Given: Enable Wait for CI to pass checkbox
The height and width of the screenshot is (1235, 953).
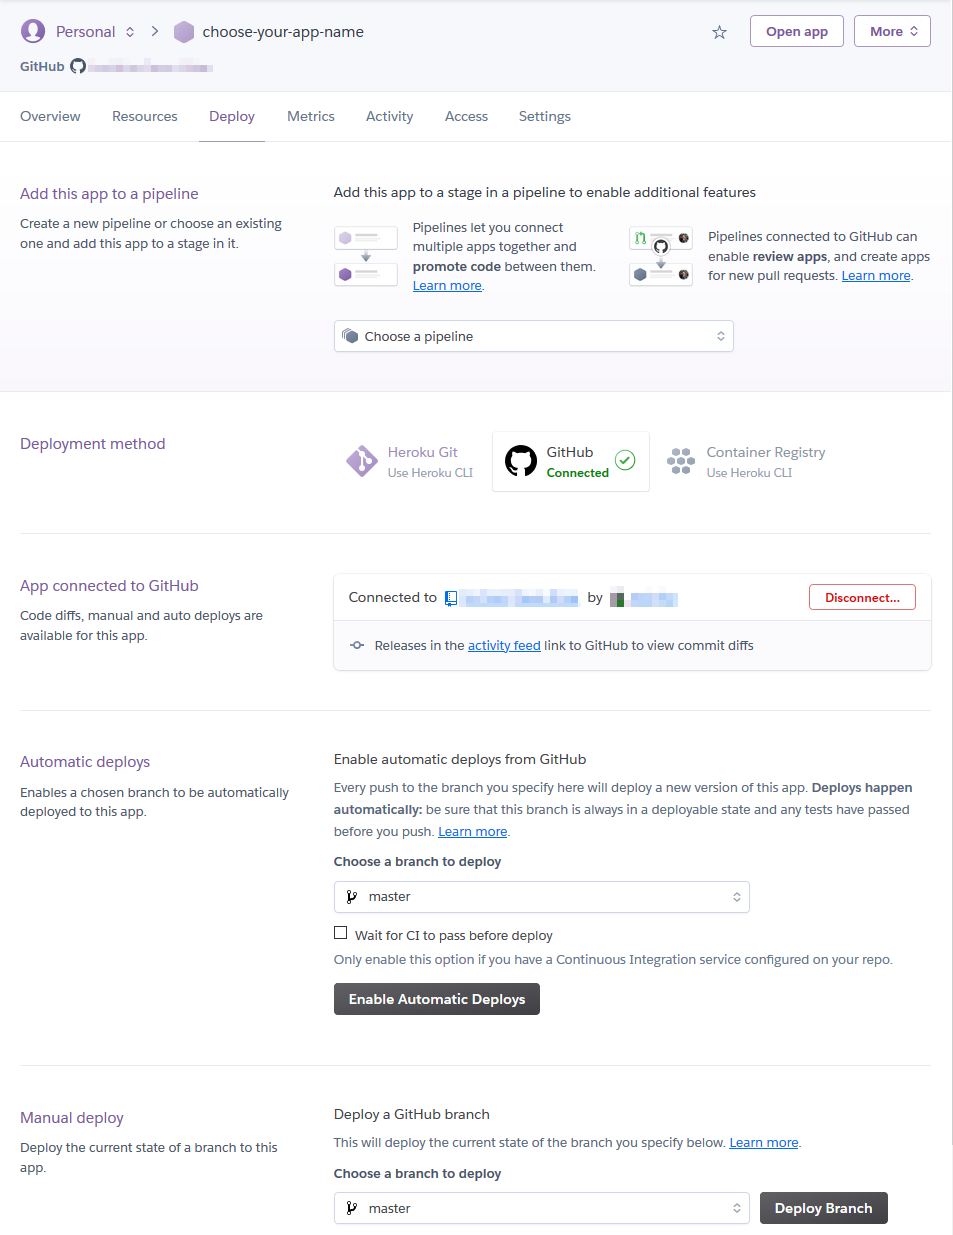Looking at the screenshot, I should [341, 933].
